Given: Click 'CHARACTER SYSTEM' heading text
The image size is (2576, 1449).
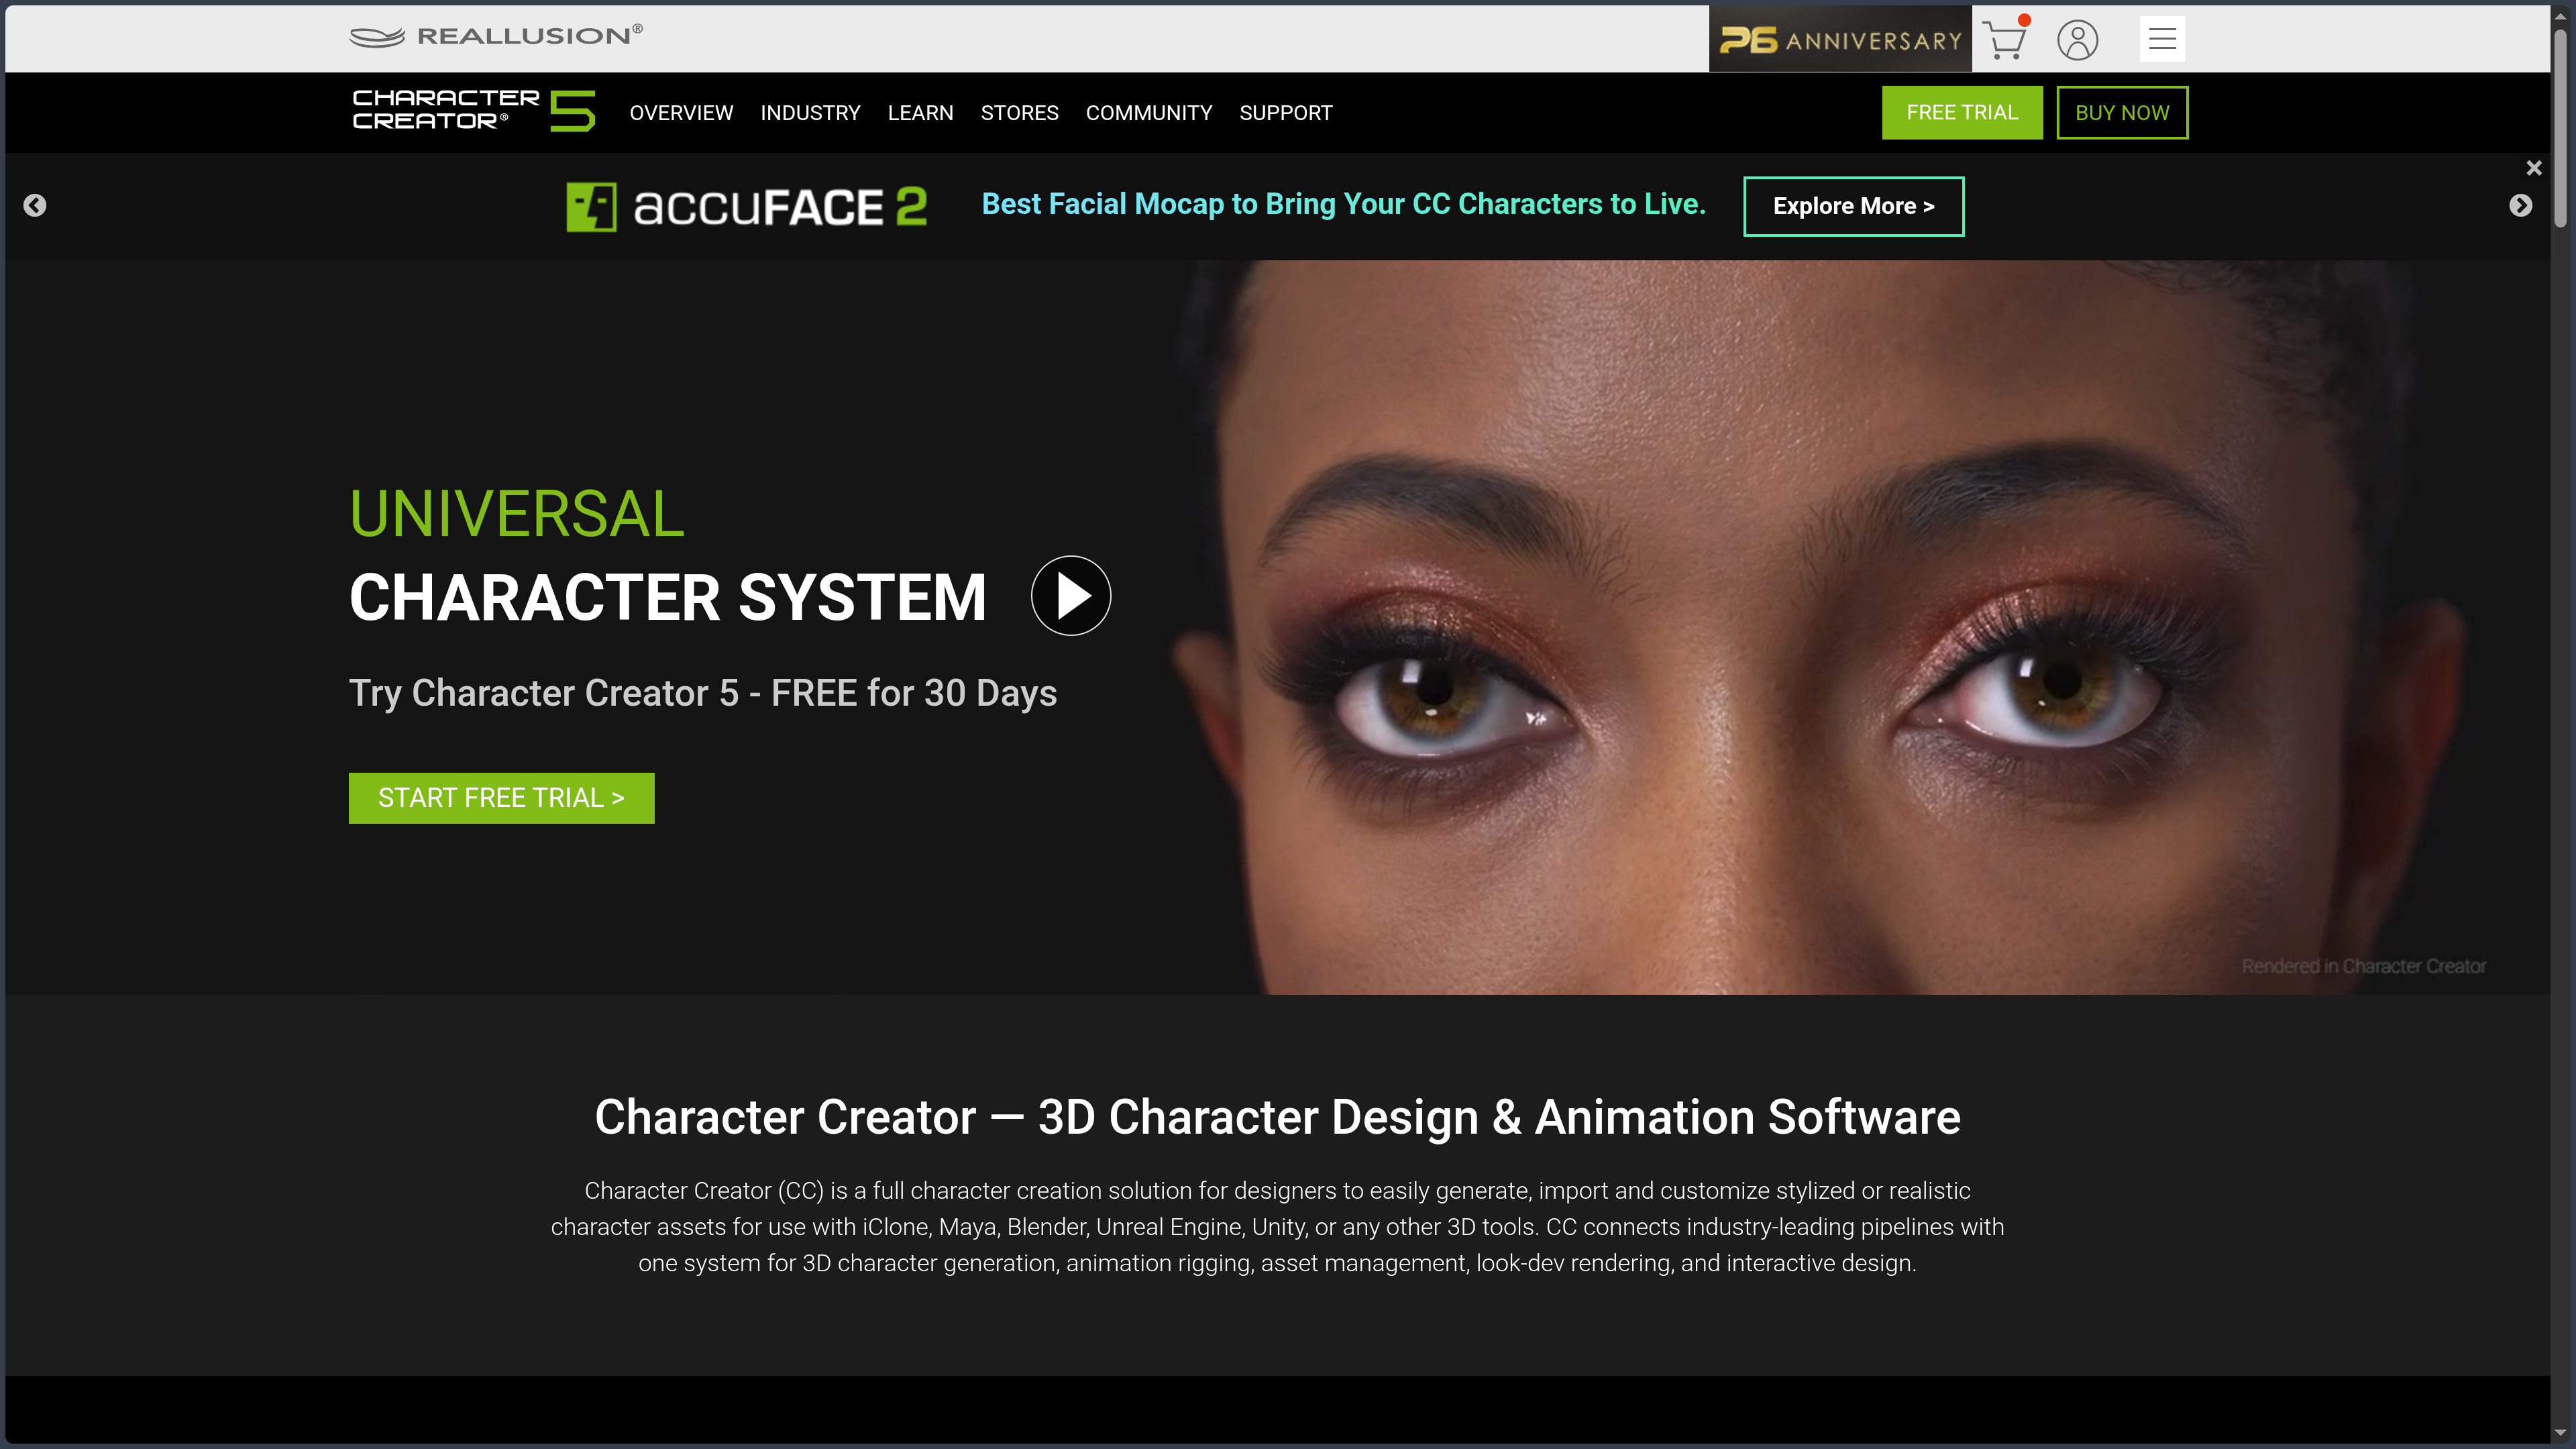Looking at the screenshot, I should [668, 597].
